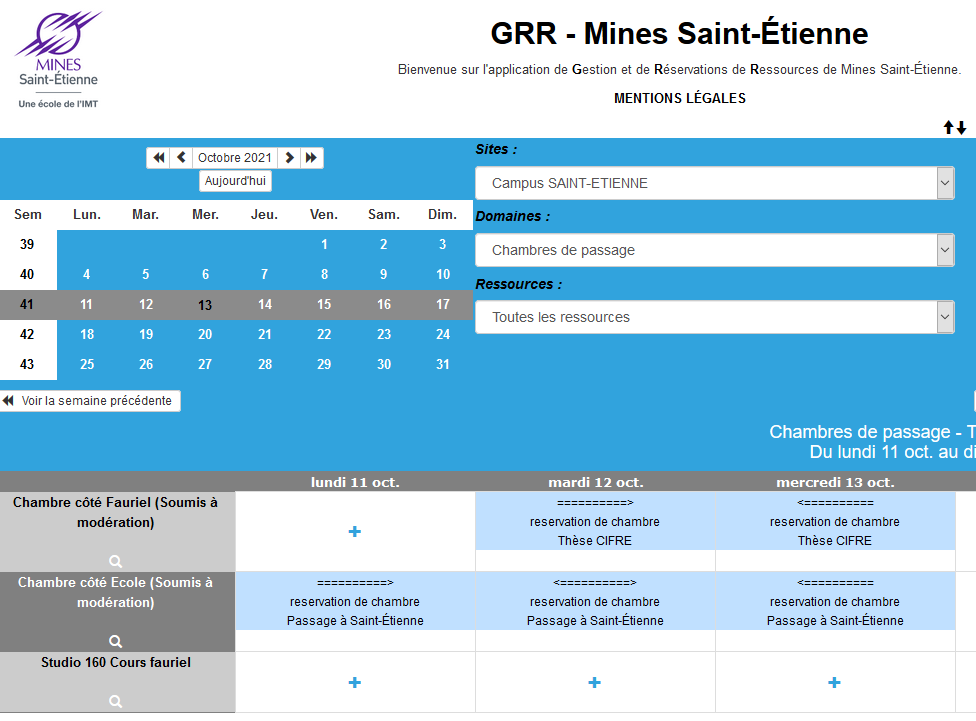
Task: Jump forward one year with double-right arrow
Action: click(x=311, y=158)
